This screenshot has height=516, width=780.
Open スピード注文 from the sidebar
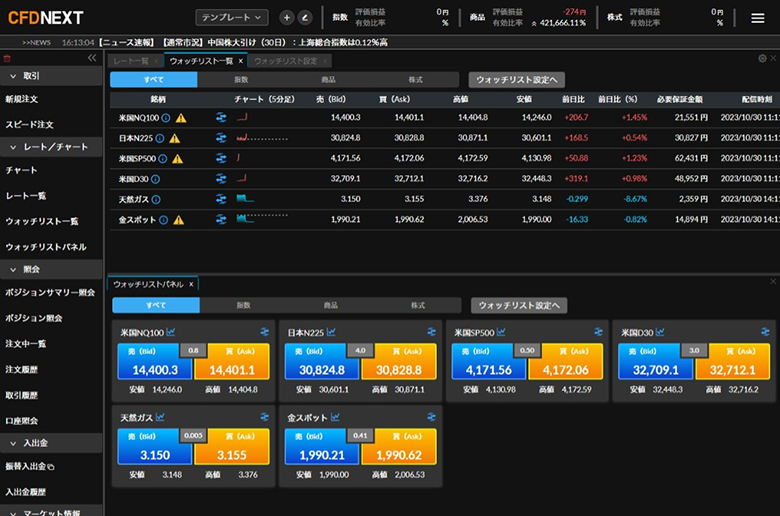[x=30, y=124]
